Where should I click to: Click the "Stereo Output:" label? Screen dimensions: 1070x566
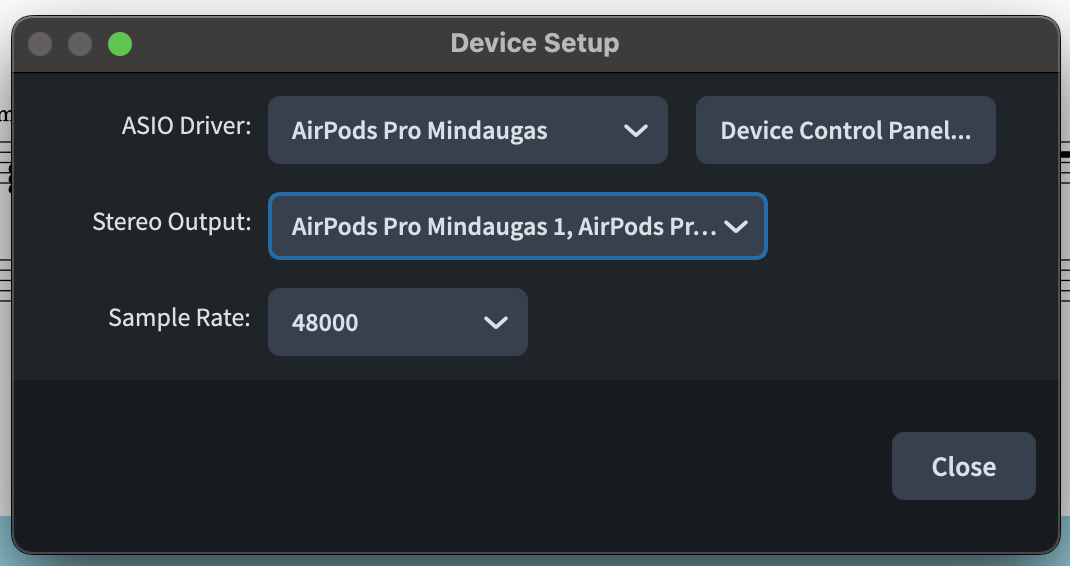tap(172, 222)
